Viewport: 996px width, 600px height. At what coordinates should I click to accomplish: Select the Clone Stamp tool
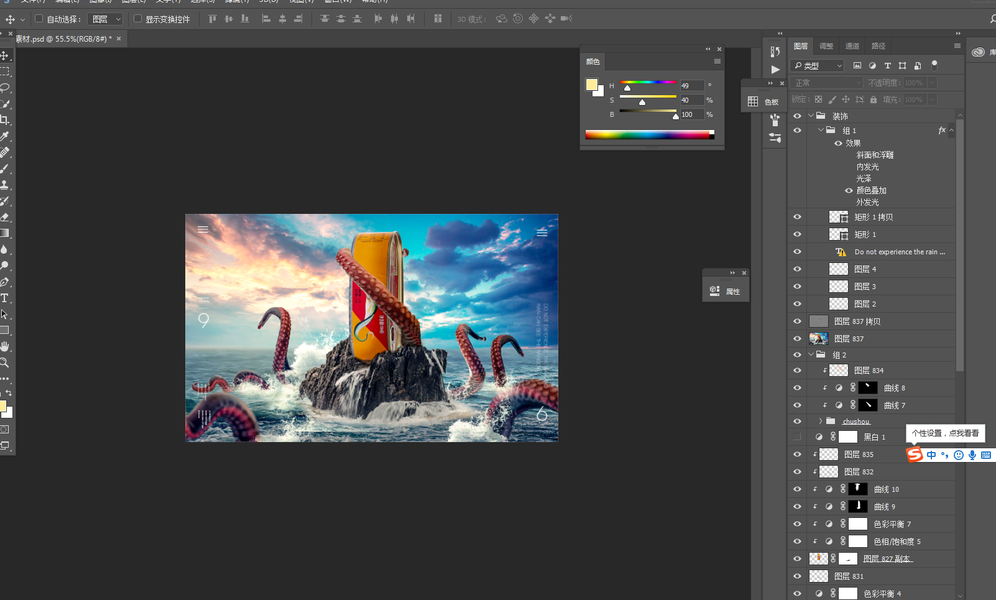(x=5, y=184)
